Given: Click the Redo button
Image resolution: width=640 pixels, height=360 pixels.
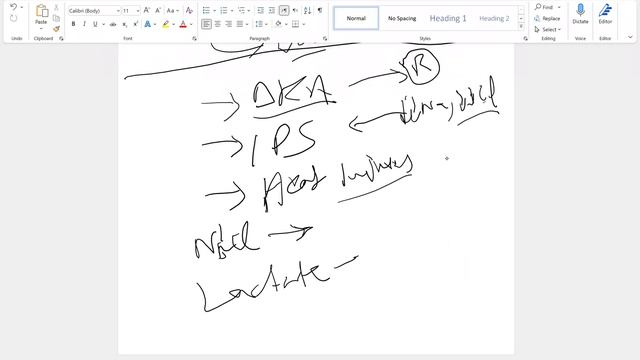Looking at the screenshot, I should coord(13,18).
